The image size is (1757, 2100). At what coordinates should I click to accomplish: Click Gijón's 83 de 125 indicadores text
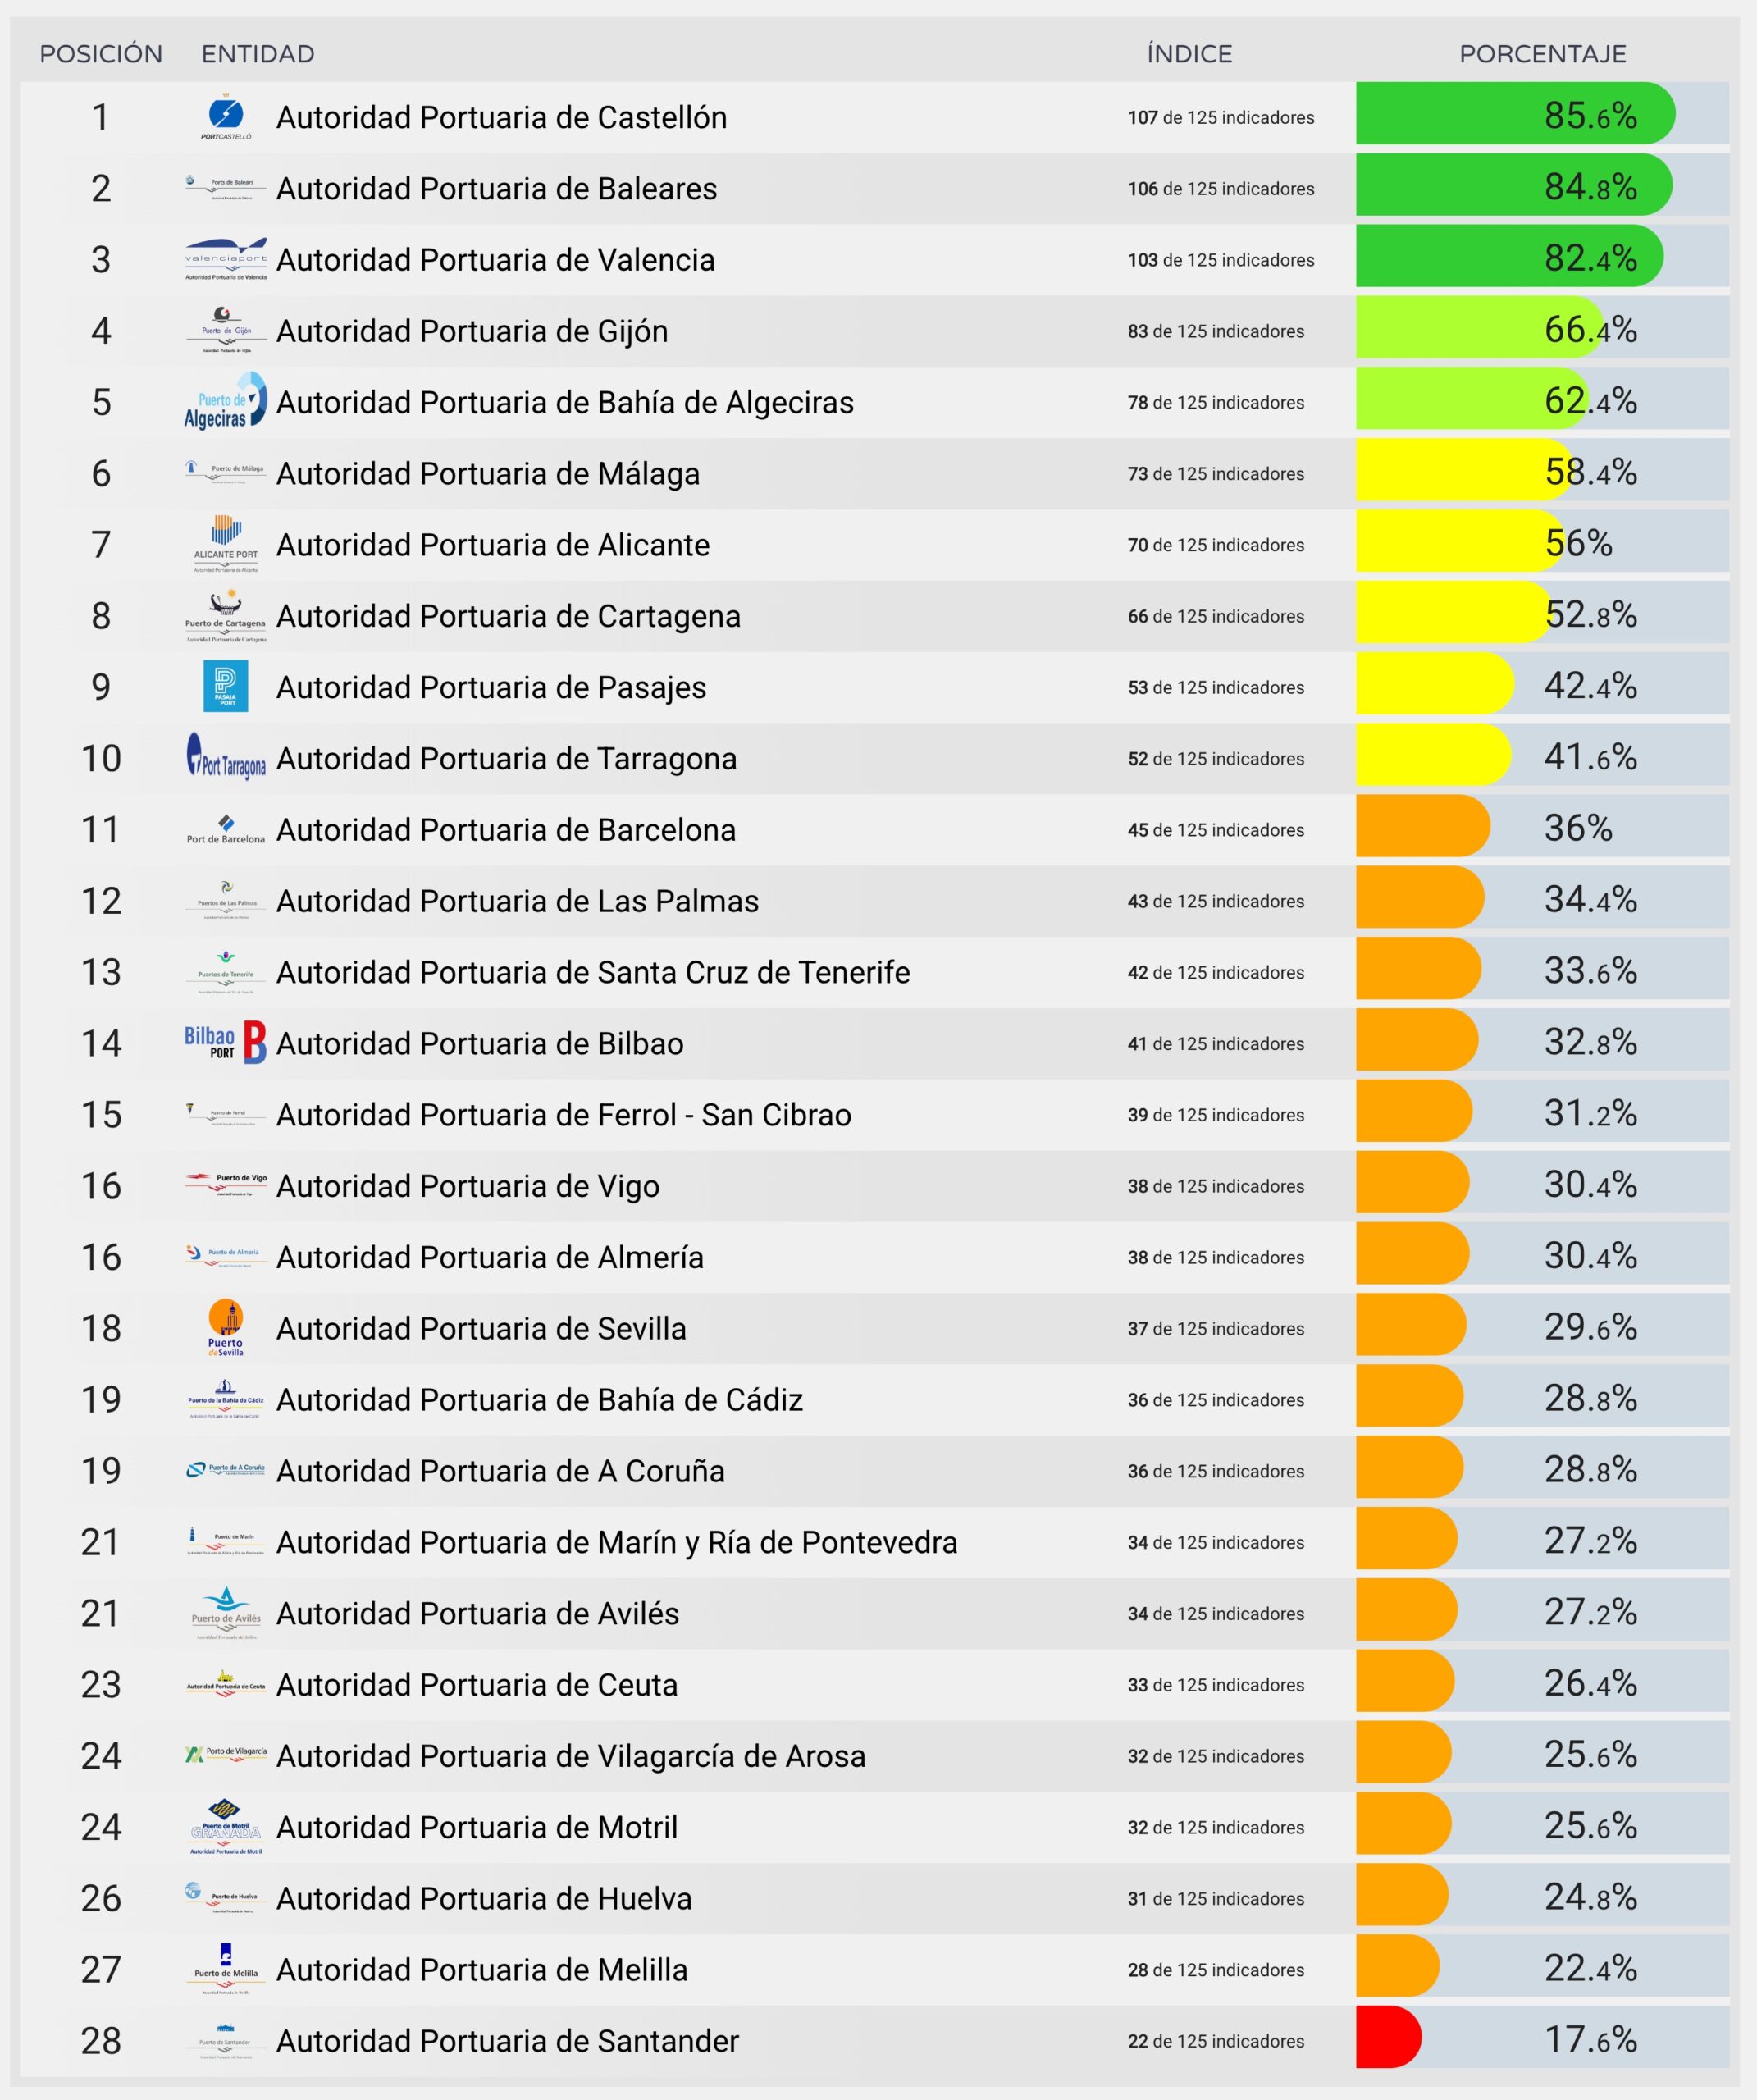point(1216,331)
